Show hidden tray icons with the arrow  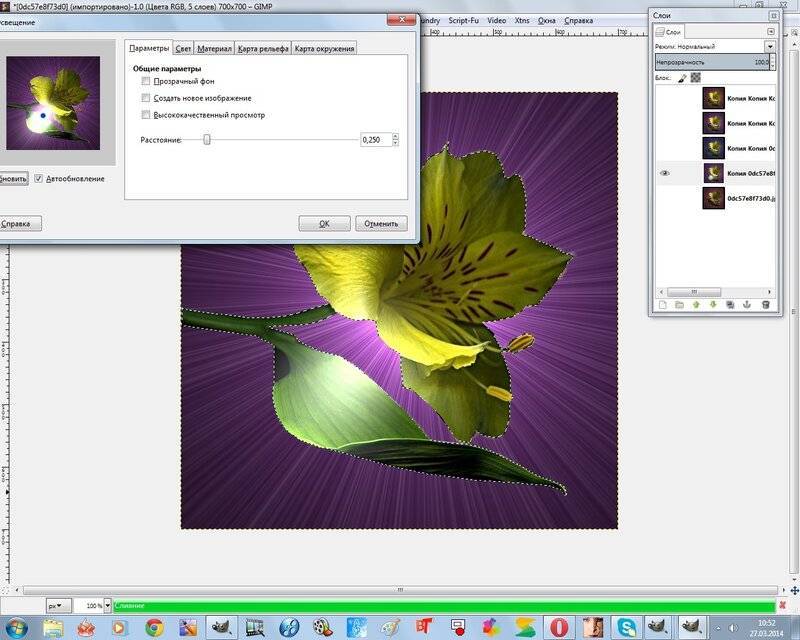coord(718,628)
